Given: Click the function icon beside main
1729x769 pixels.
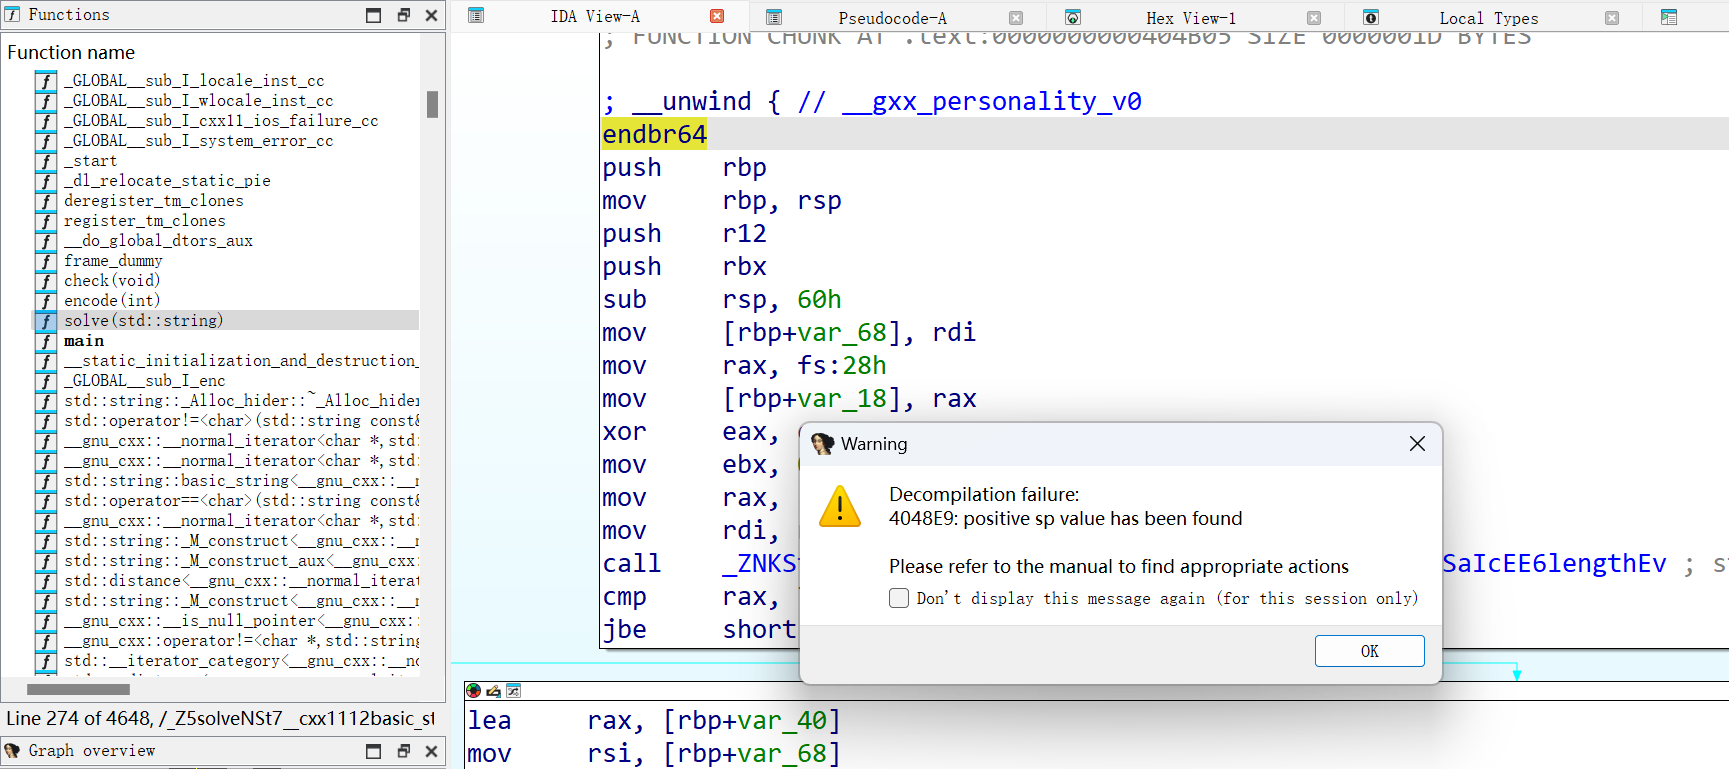Looking at the screenshot, I should [x=46, y=341].
